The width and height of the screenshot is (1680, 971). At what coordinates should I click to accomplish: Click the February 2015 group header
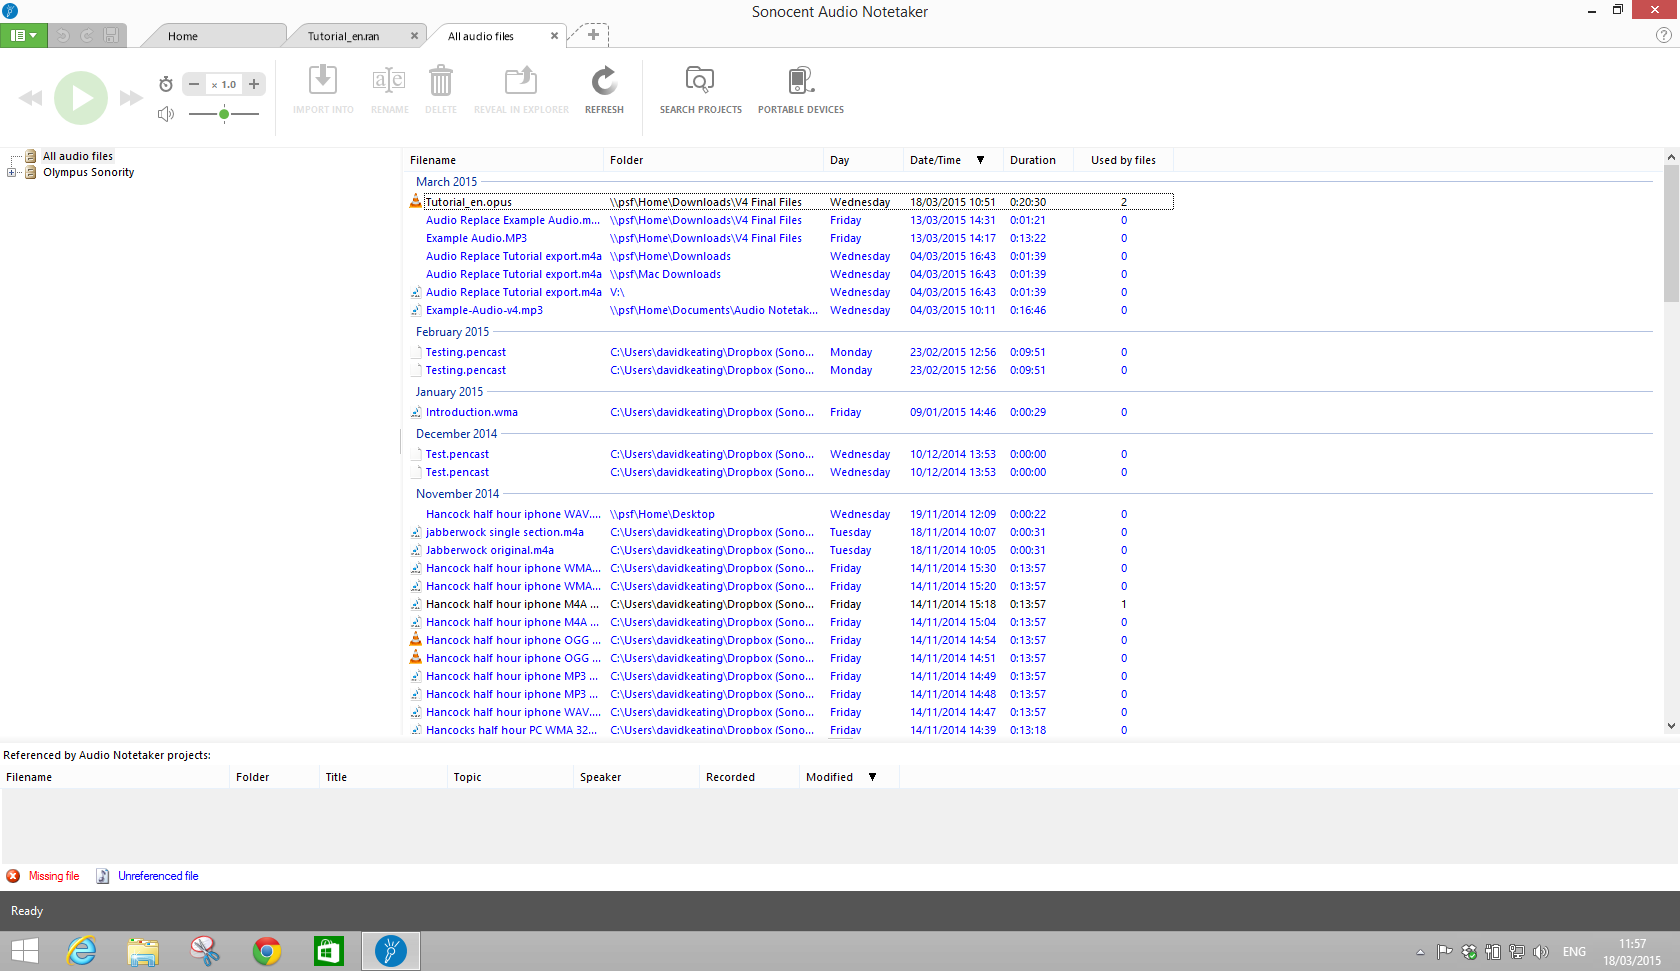pos(452,332)
